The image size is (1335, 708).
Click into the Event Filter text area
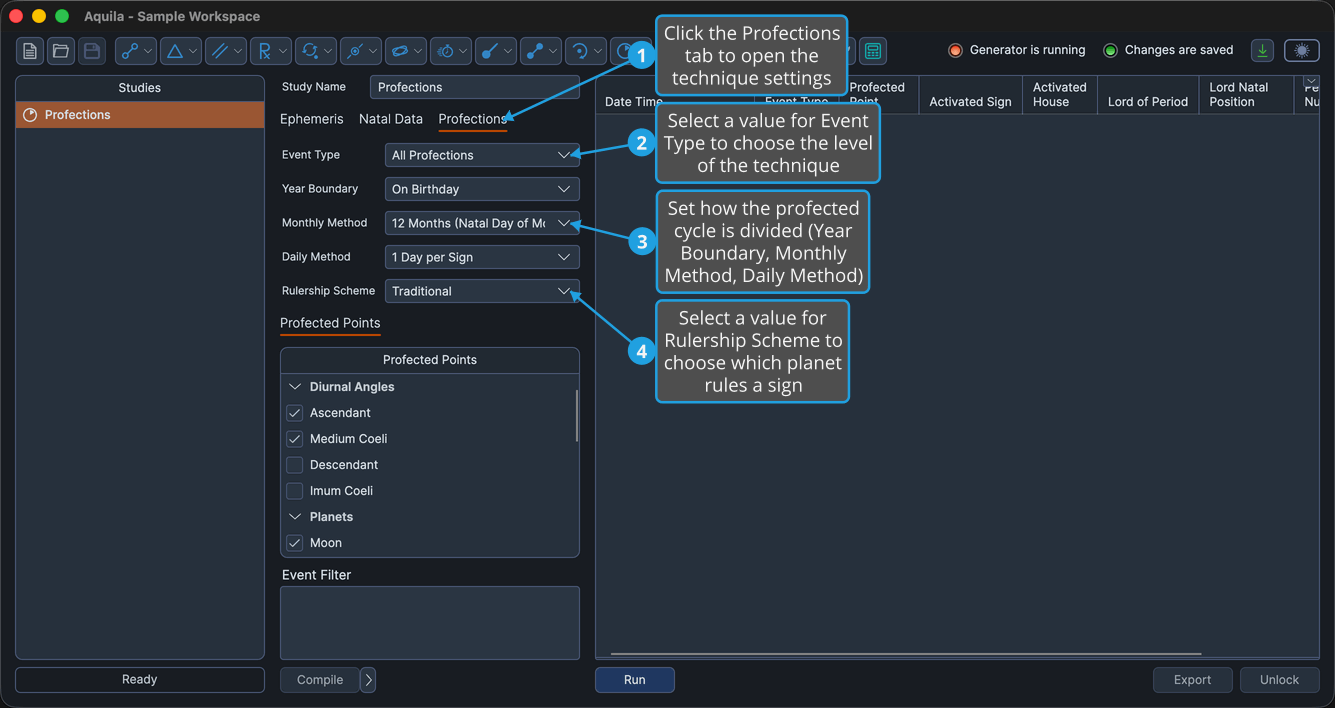[x=430, y=623]
